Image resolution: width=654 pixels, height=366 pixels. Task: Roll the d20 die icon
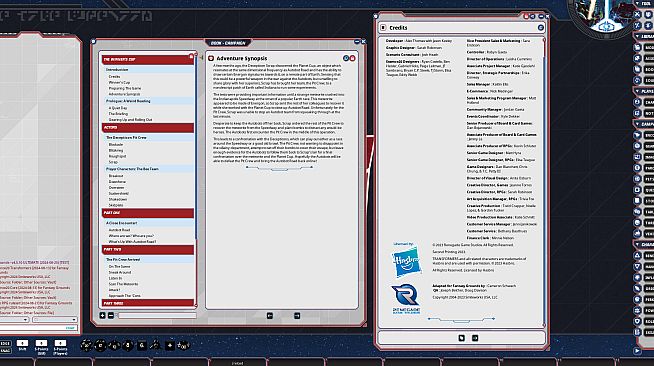click(x=86, y=345)
